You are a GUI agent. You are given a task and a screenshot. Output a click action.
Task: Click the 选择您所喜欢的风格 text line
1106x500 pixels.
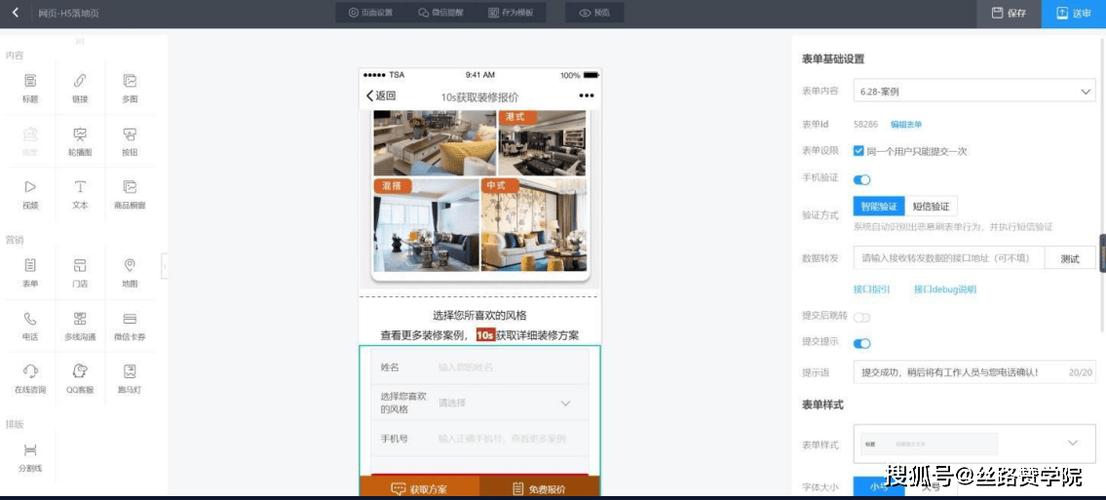[x=480, y=315]
